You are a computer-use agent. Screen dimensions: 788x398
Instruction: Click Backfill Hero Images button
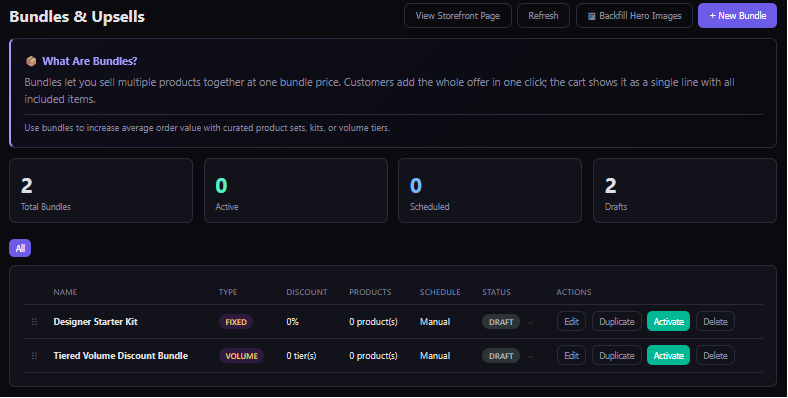click(x=634, y=16)
